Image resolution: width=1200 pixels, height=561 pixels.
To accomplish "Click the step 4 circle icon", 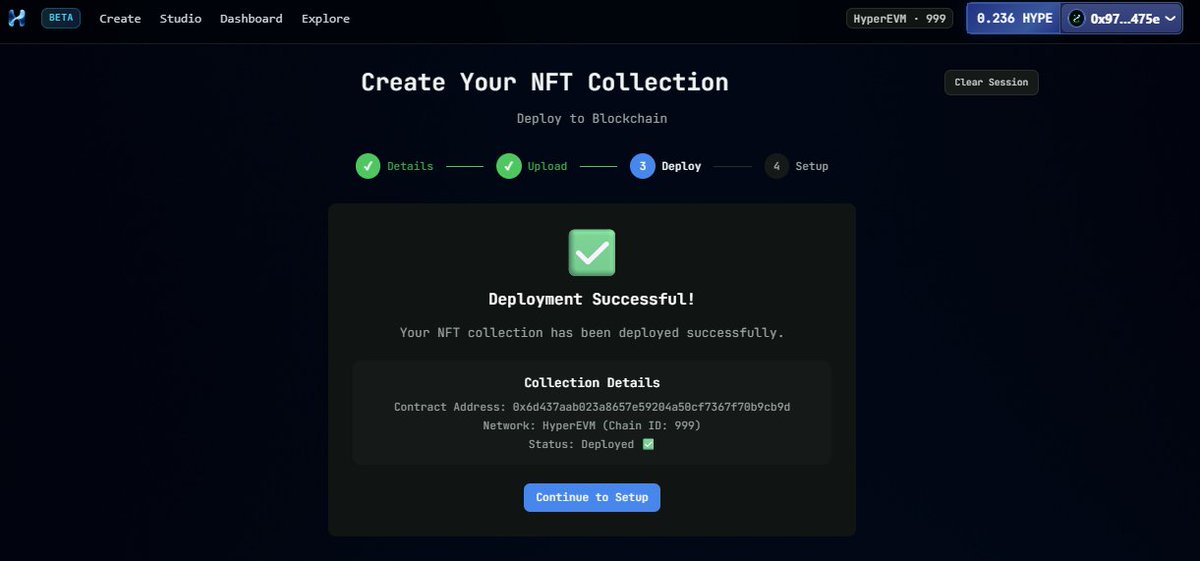I will tap(777, 166).
